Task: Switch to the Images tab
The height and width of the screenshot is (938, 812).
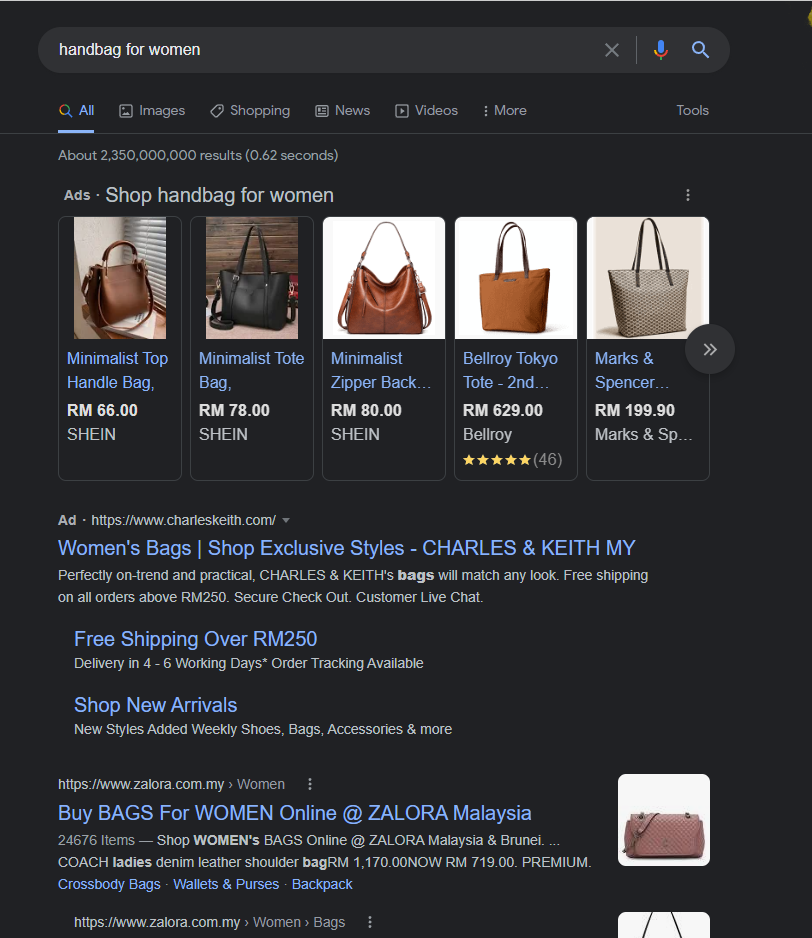Action: (152, 111)
